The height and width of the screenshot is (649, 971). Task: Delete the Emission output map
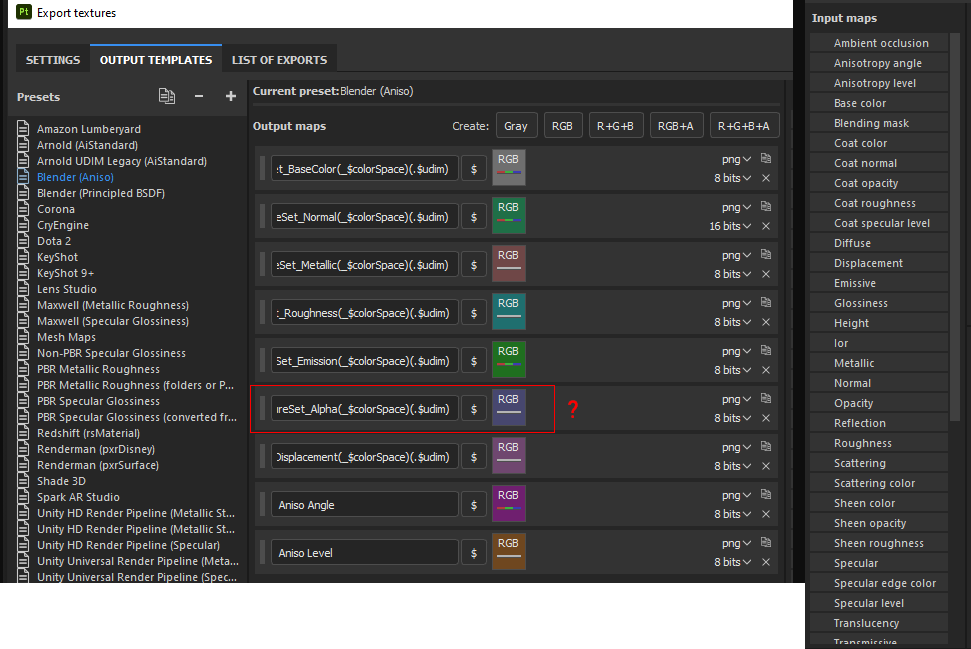766,370
